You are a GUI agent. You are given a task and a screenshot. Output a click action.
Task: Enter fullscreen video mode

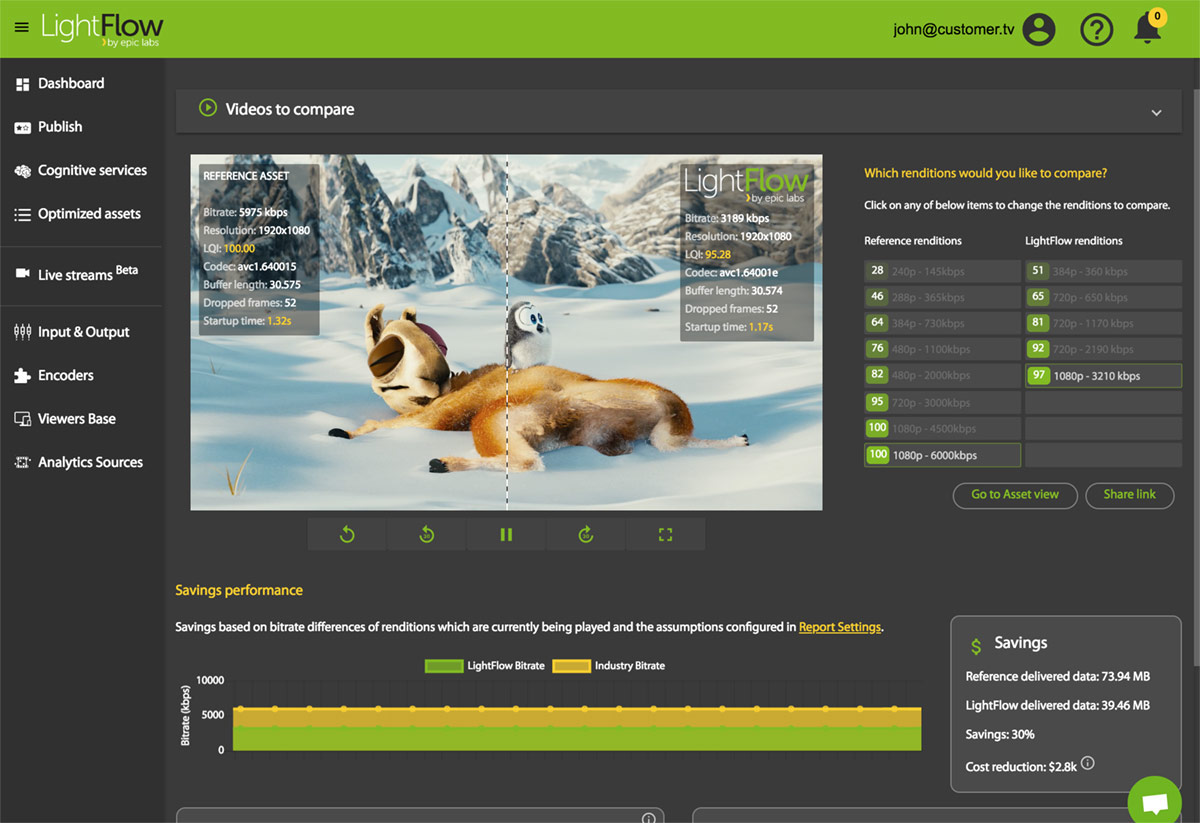pyautogui.click(x=666, y=534)
